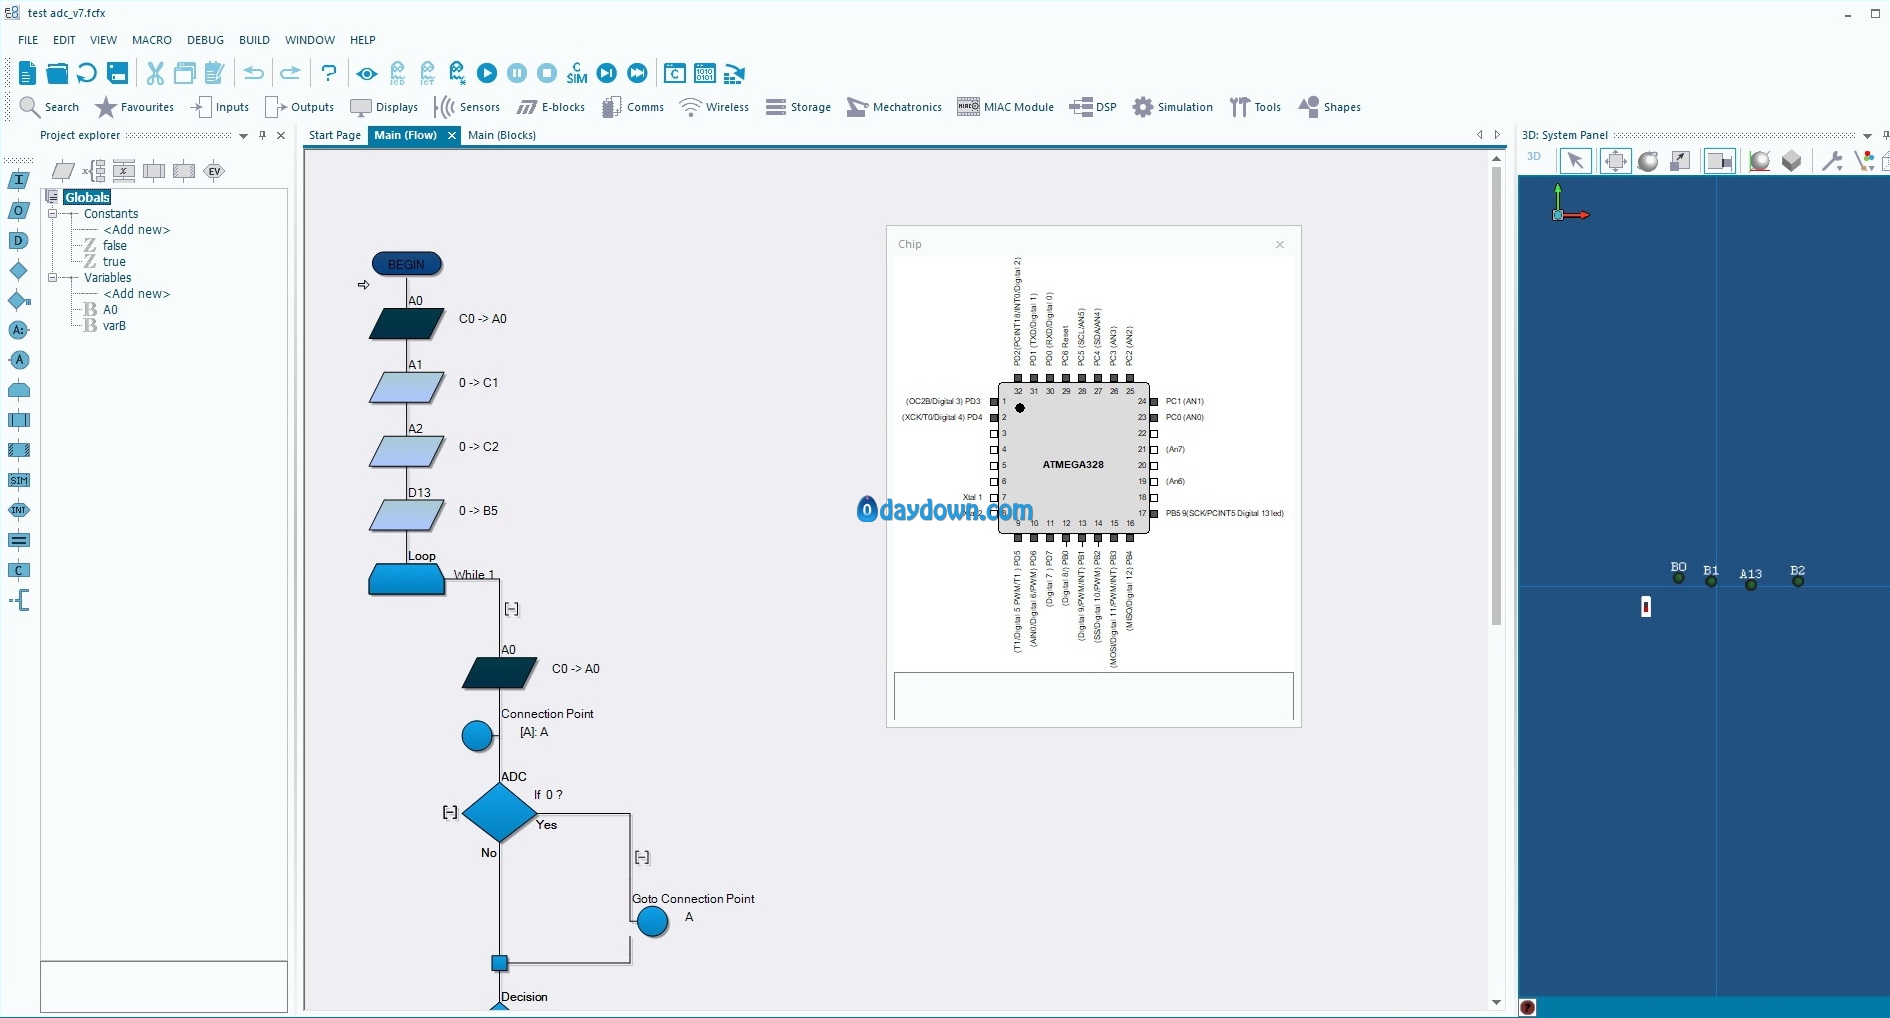The width and height of the screenshot is (1890, 1018).
Task: Open the FILE menu
Action: coord(28,40)
